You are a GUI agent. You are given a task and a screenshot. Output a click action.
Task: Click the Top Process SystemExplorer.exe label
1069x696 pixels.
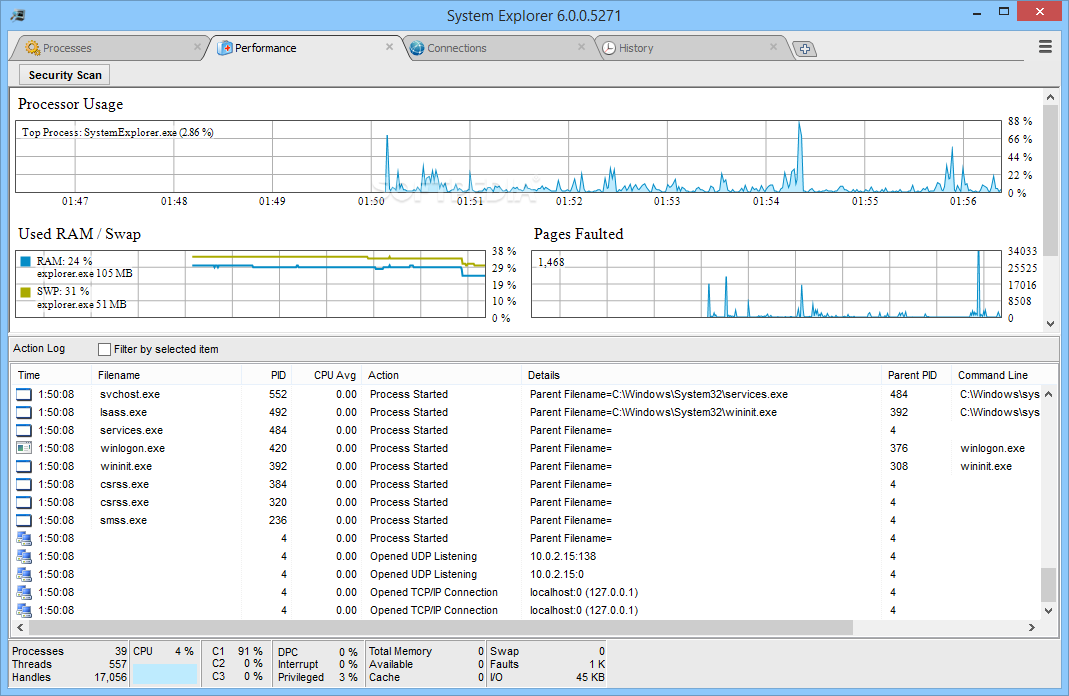(x=117, y=132)
